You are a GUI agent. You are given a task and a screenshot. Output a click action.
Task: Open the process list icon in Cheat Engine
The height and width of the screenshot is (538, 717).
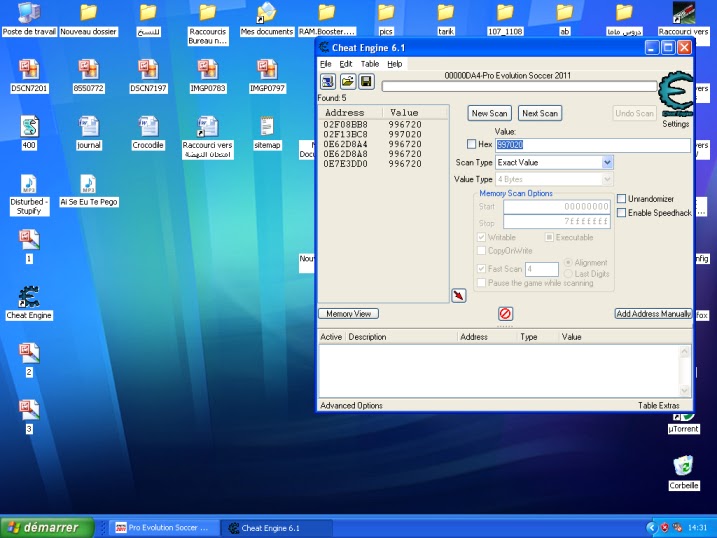coord(327,82)
